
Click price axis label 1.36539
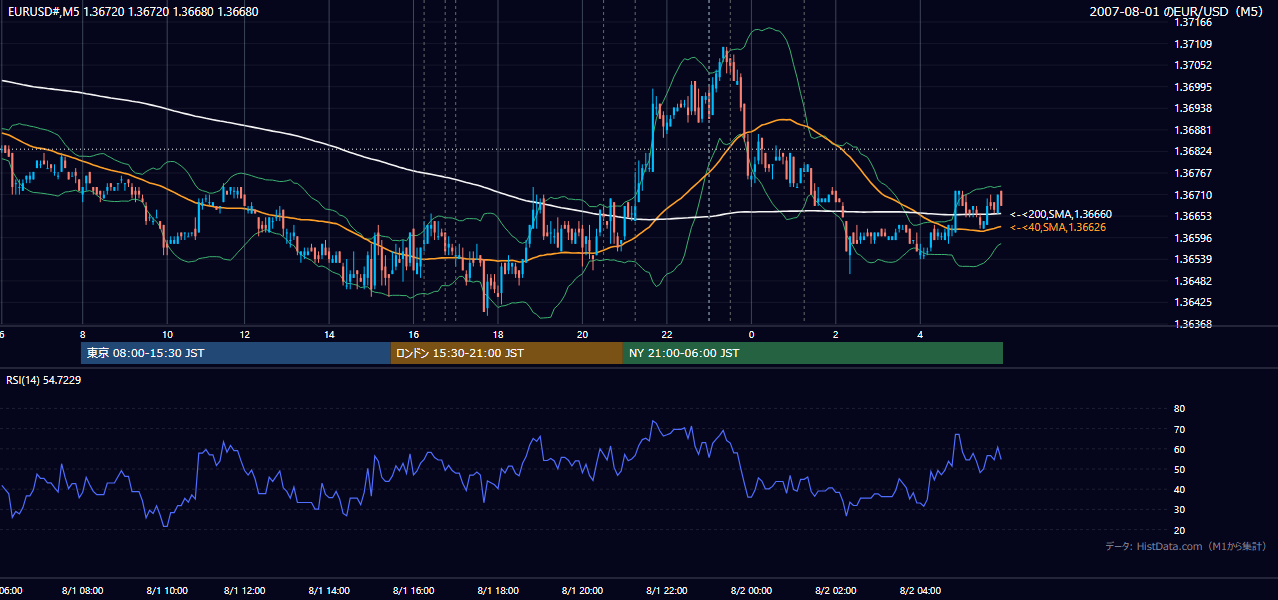click(x=1193, y=259)
